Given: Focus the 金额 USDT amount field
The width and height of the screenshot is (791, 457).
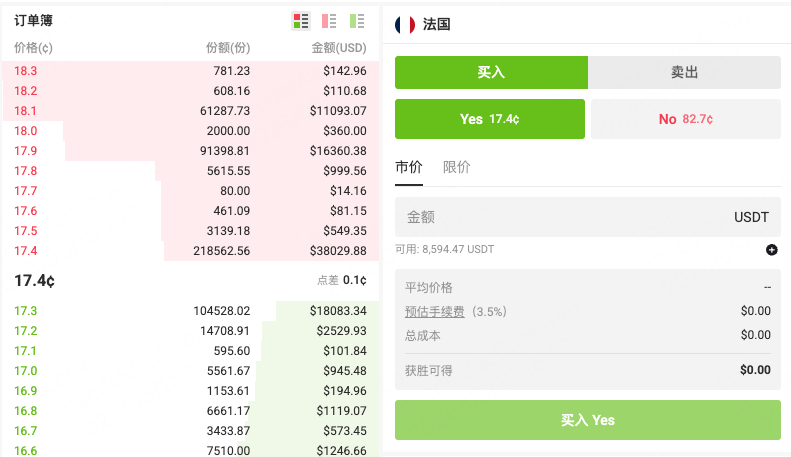Looking at the screenshot, I should [x=588, y=217].
